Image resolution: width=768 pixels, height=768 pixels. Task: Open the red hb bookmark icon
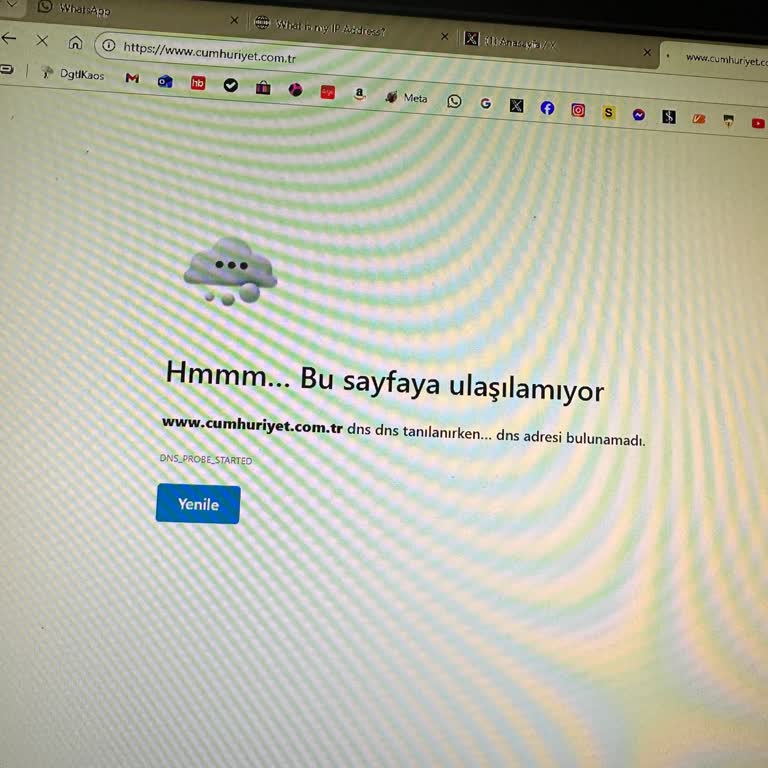tap(198, 83)
